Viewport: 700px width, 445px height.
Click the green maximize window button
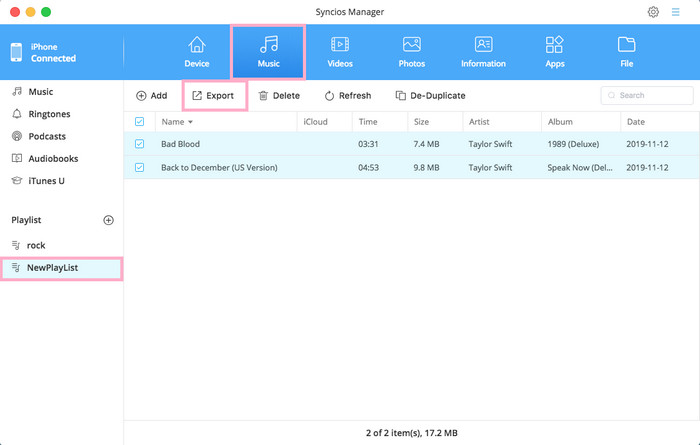(x=46, y=12)
